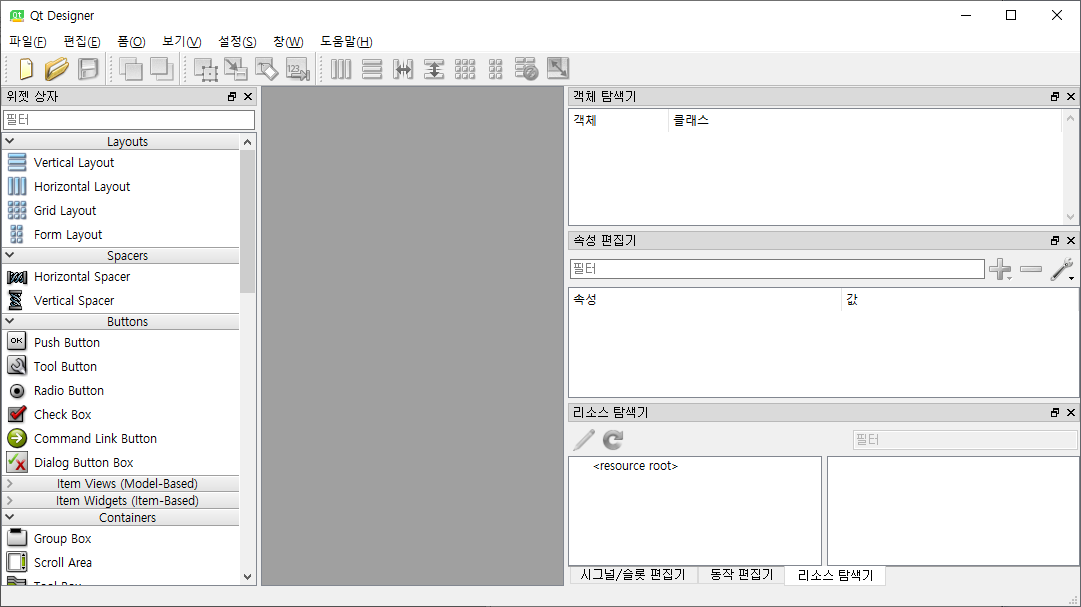This screenshot has width=1081, height=607.
Task: Send selected widget to back
Action: [130, 69]
